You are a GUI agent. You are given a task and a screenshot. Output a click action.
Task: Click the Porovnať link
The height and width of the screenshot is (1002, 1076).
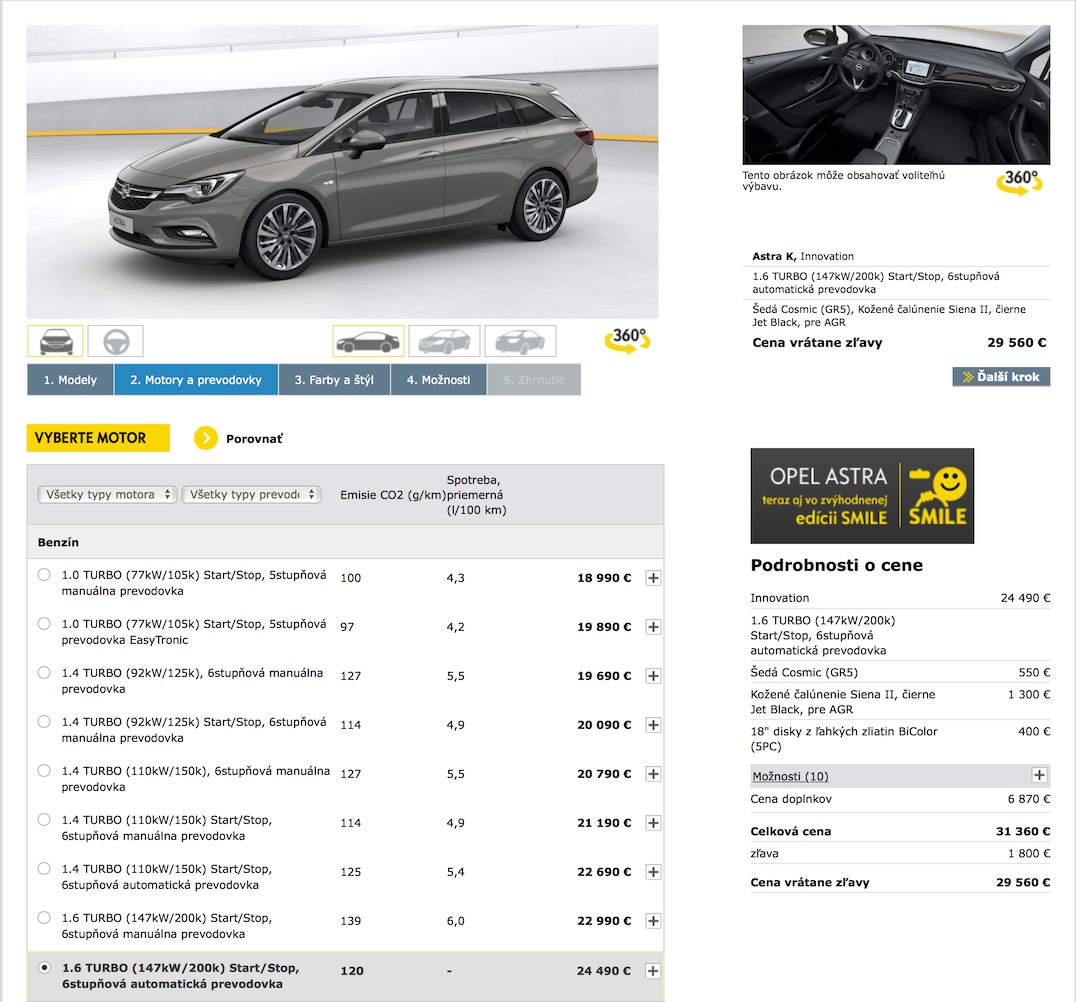[x=254, y=438]
